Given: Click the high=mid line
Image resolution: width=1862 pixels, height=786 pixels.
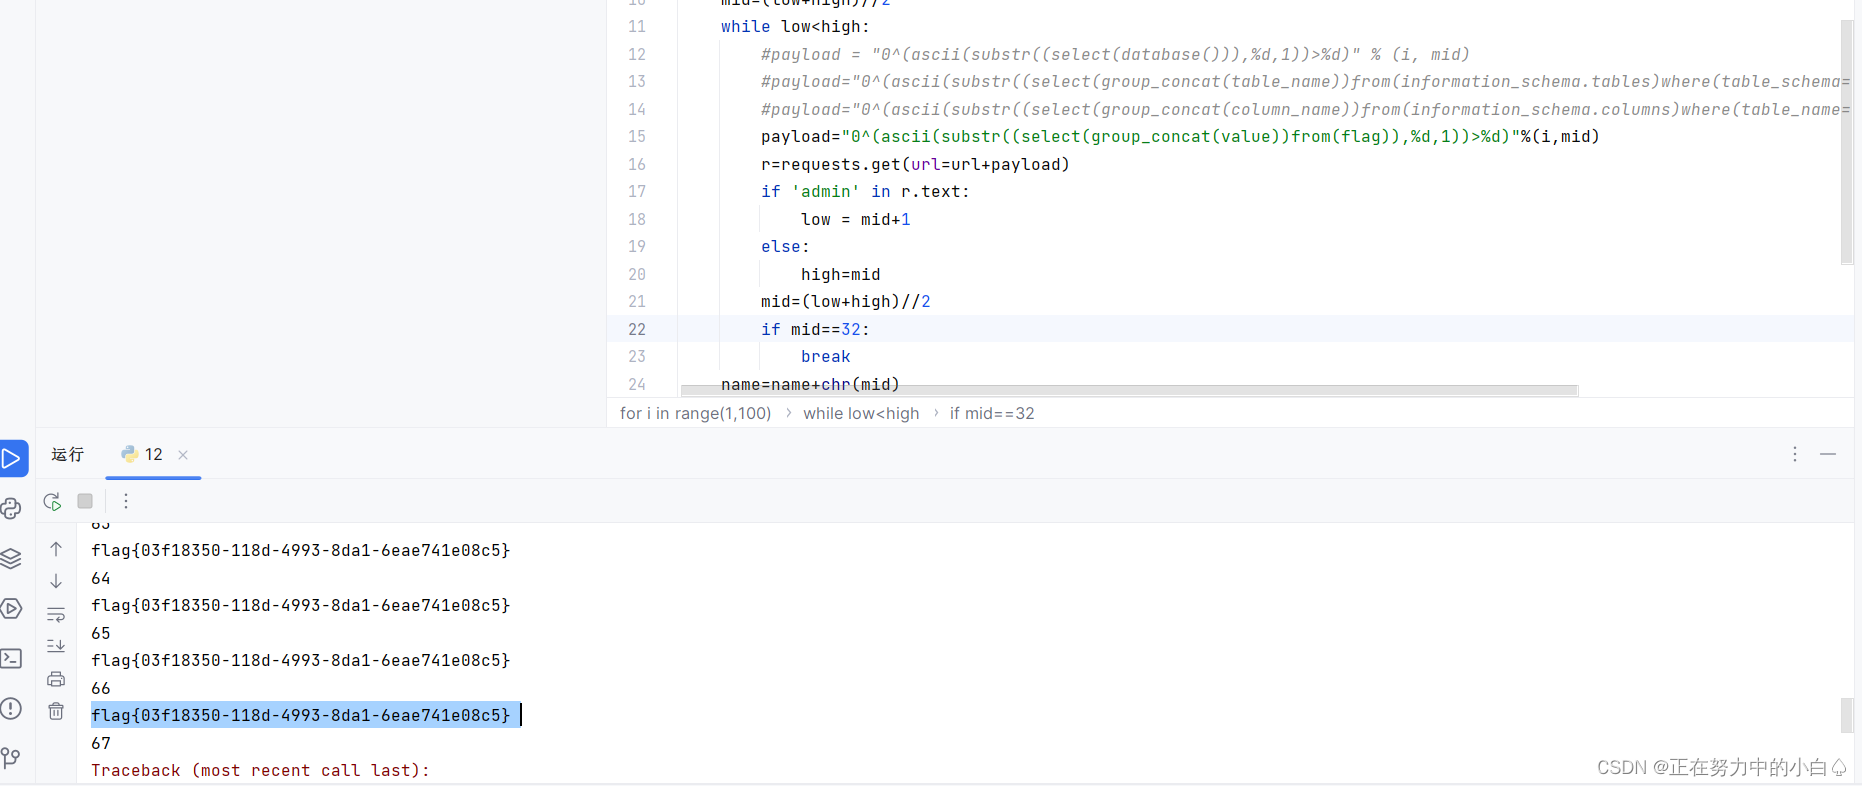Looking at the screenshot, I should pos(840,274).
